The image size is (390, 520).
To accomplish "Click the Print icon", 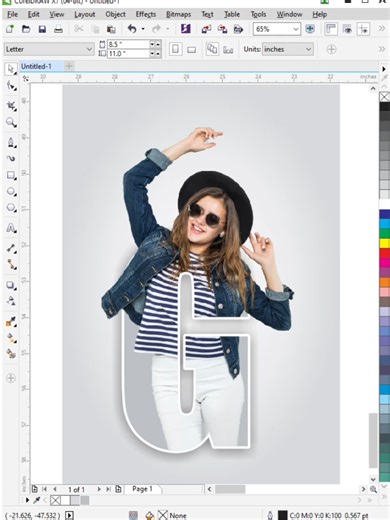I will (x=58, y=29).
